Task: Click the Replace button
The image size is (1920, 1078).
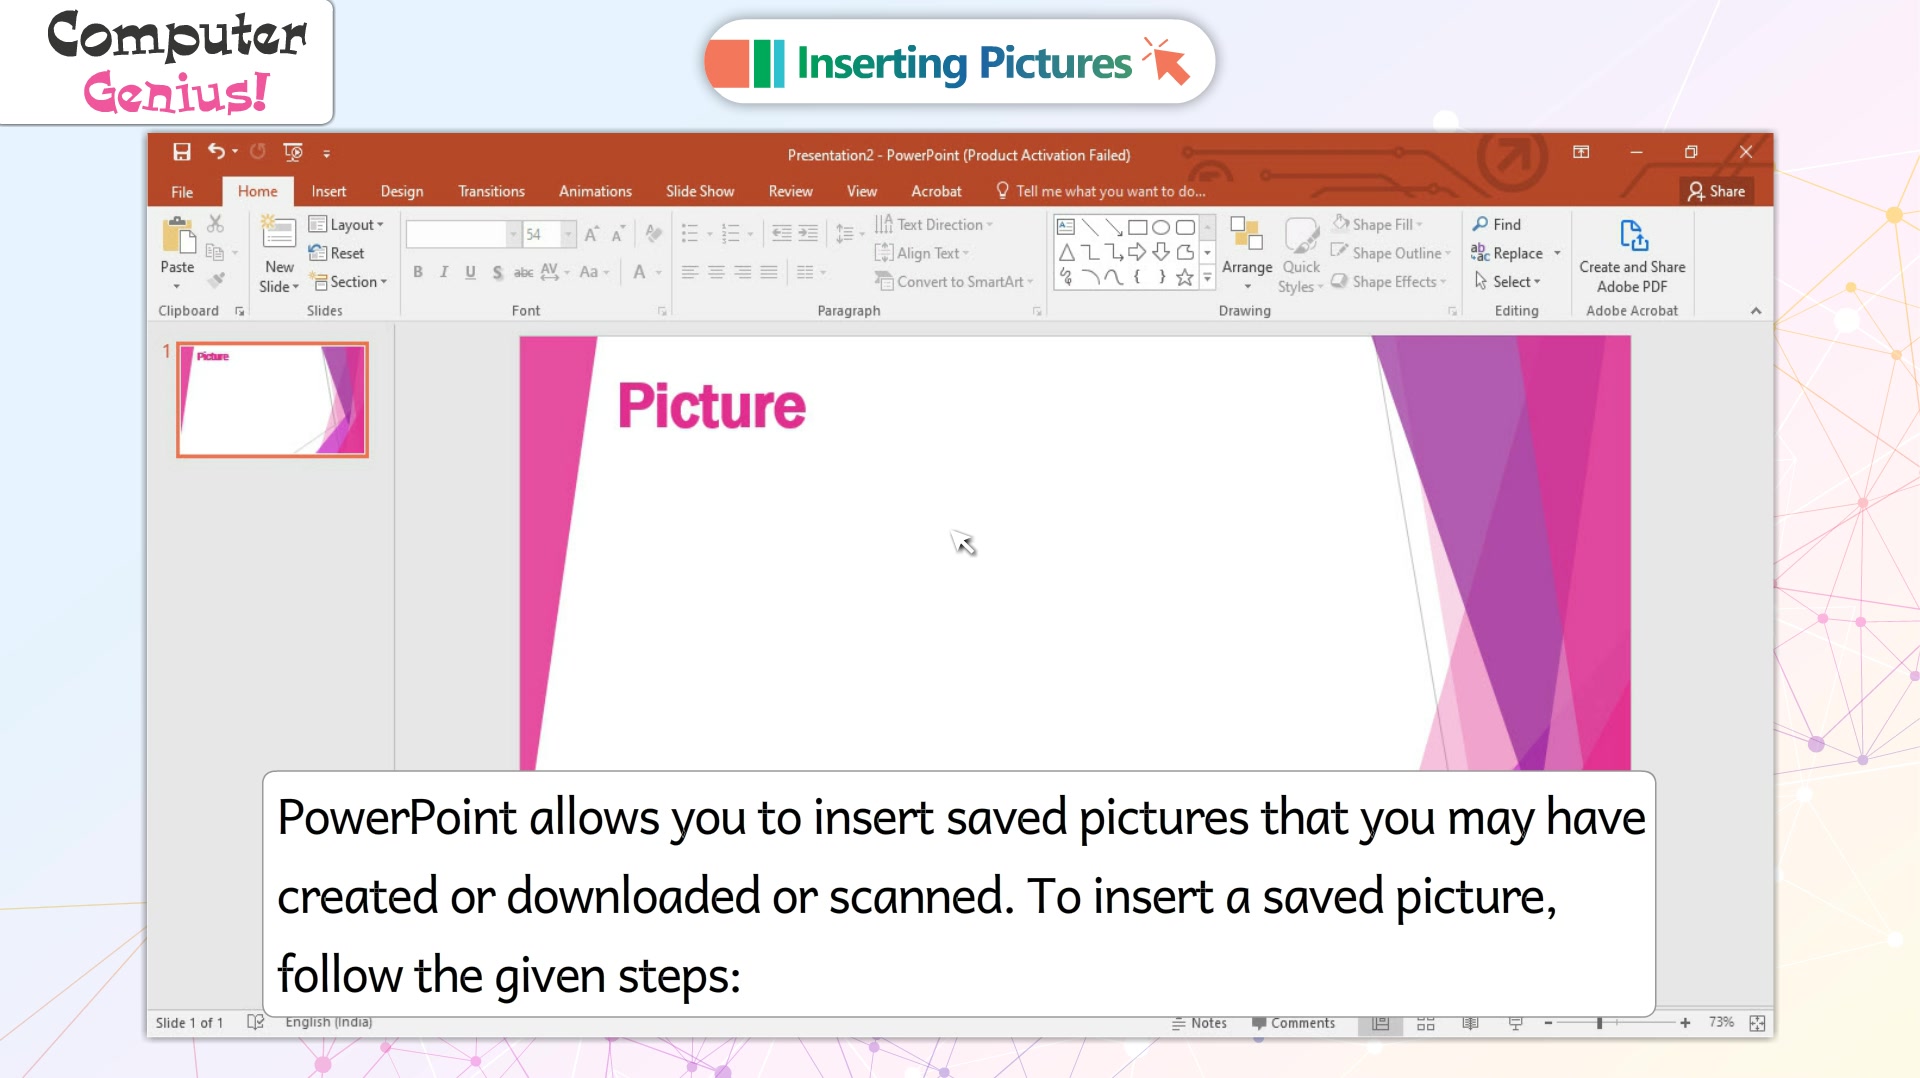Action: click(x=1509, y=253)
